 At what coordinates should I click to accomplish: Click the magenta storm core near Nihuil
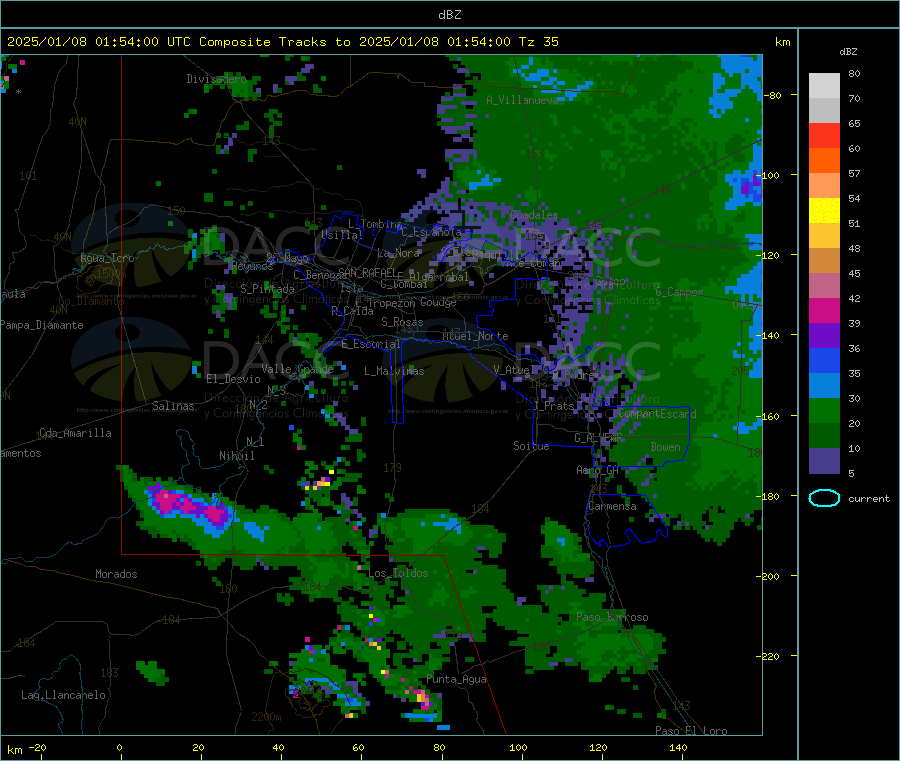[x=189, y=504]
